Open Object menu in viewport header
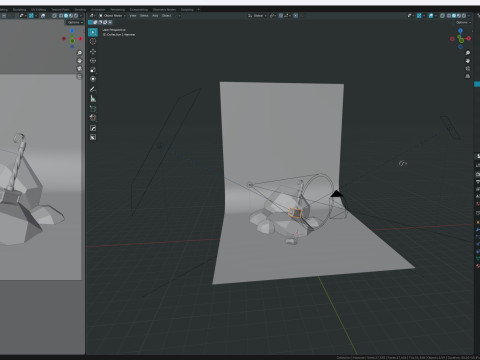Image resolution: width=480 pixels, height=360 pixels. pyautogui.click(x=166, y=16)
